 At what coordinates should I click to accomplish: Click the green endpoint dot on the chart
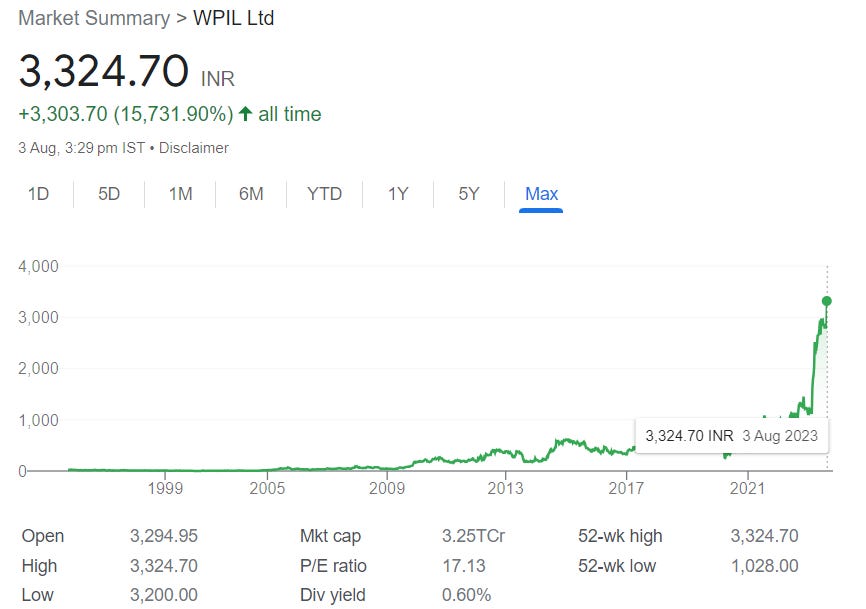point(827,300)
